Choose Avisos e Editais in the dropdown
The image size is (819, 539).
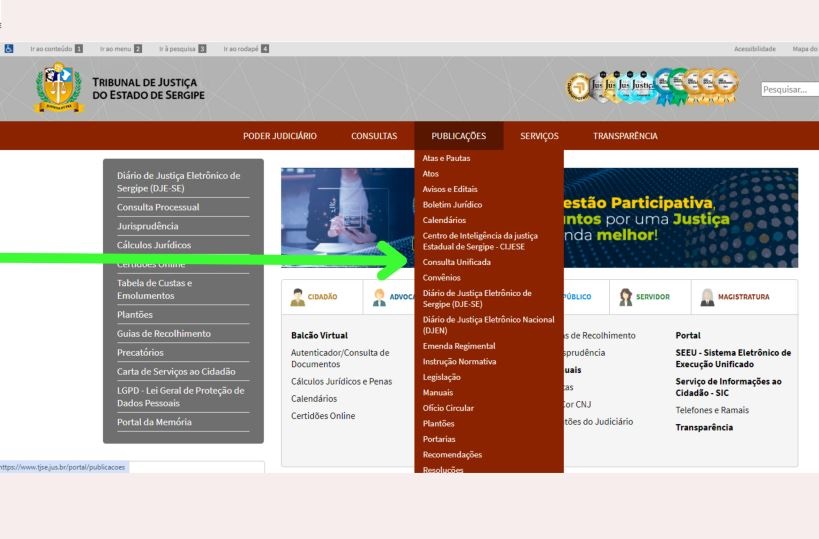pyautogui.click(x=450, y=189)
